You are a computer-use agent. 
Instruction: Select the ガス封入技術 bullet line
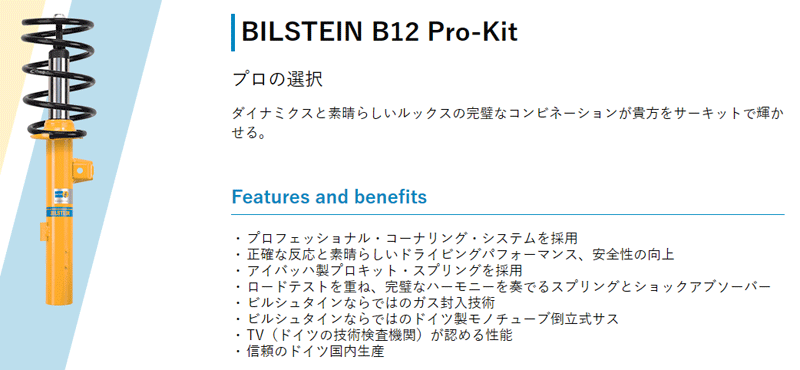364,303
